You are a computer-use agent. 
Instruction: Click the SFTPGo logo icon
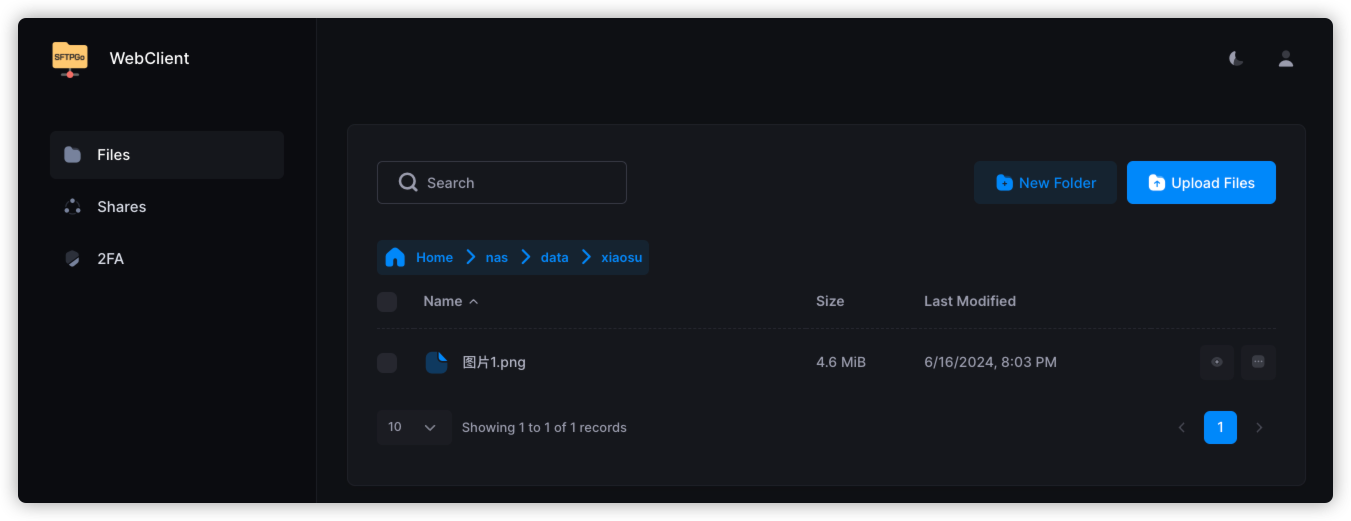point(70,58)
